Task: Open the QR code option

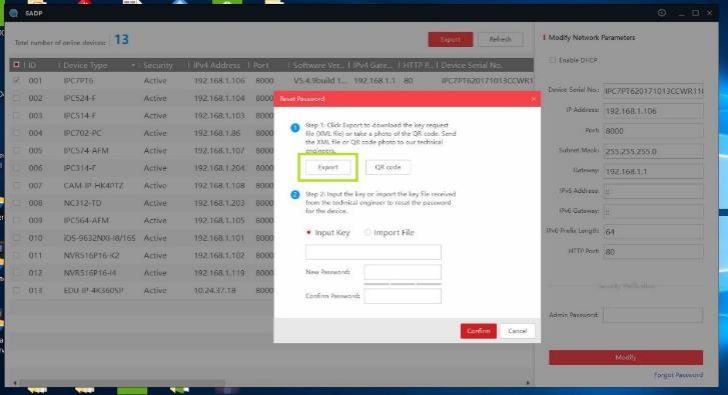Action: [x=388, y=167]
